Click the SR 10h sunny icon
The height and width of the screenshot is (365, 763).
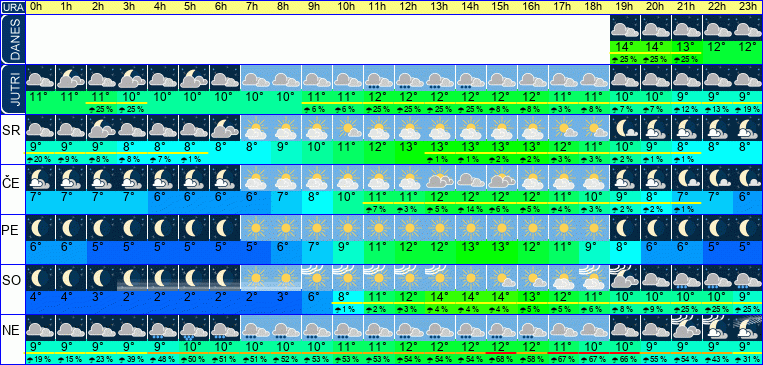(347, 128)
